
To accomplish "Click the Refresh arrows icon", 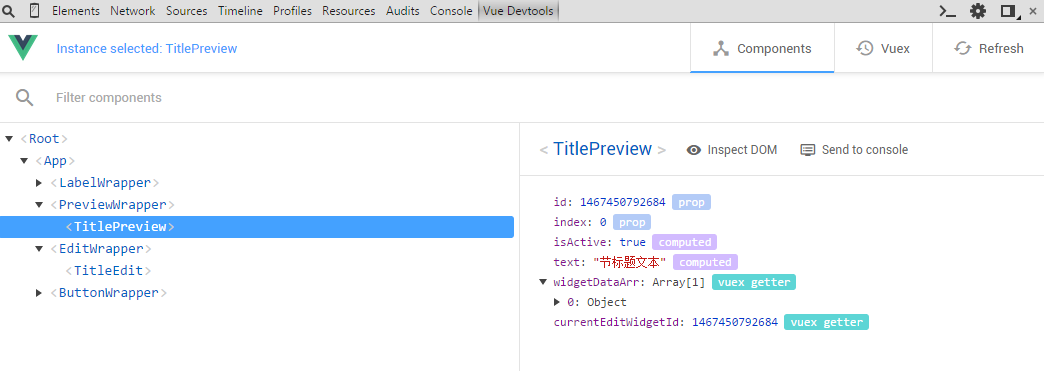I will point(963,49).
